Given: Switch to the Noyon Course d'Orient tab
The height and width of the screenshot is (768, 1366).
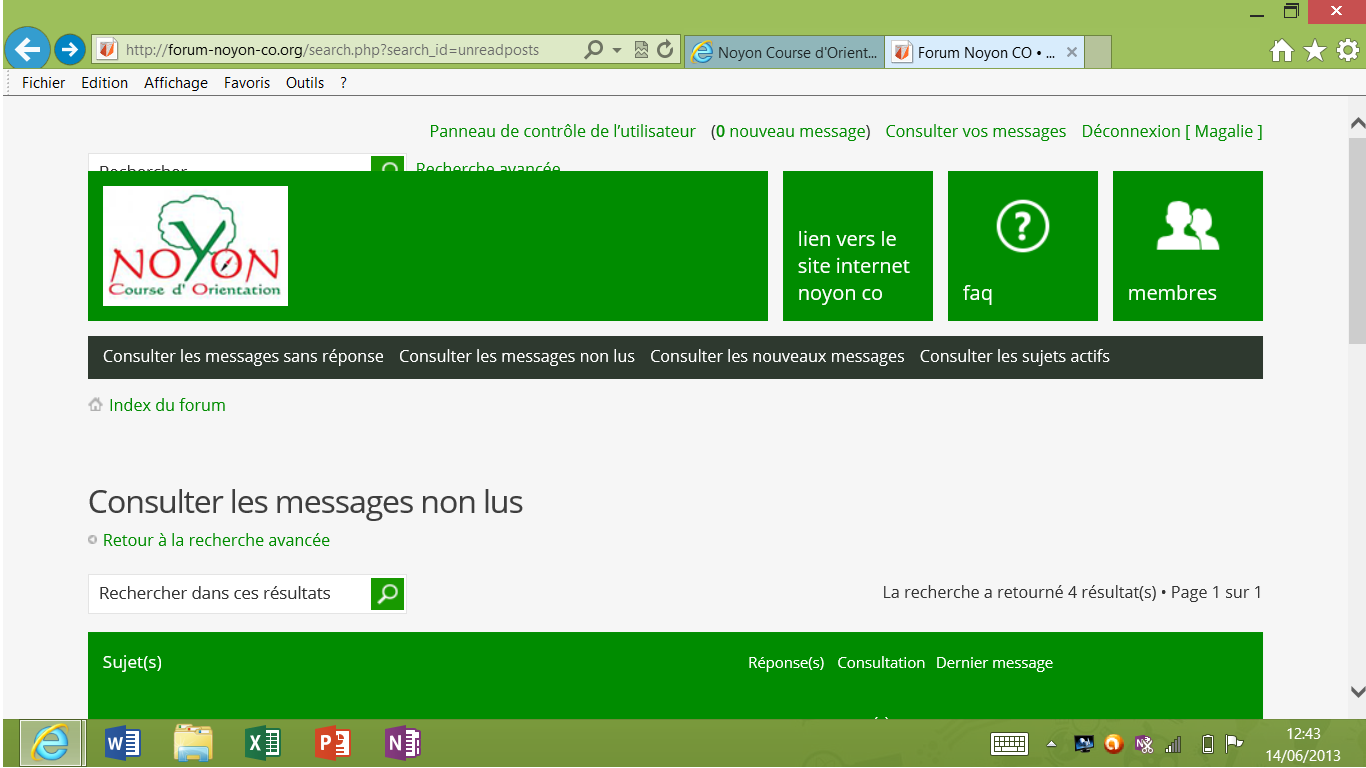Looking at the screenshot, I should [x=784, y=51].
